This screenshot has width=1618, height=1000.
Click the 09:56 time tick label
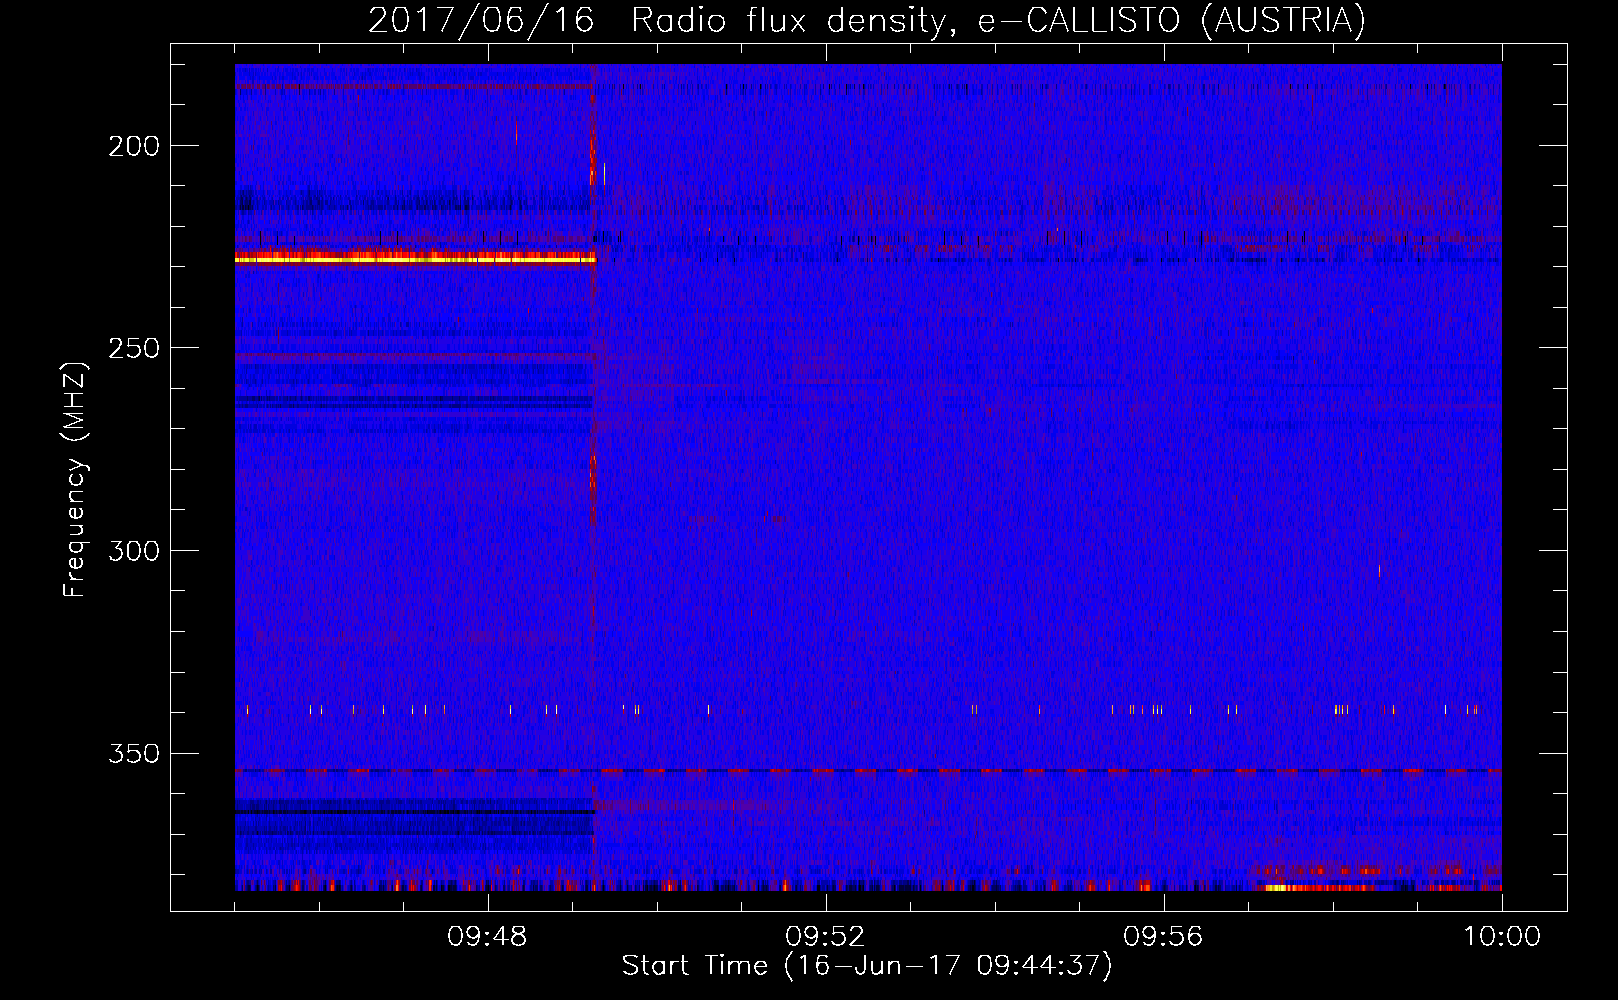(x=1163, y=937)
